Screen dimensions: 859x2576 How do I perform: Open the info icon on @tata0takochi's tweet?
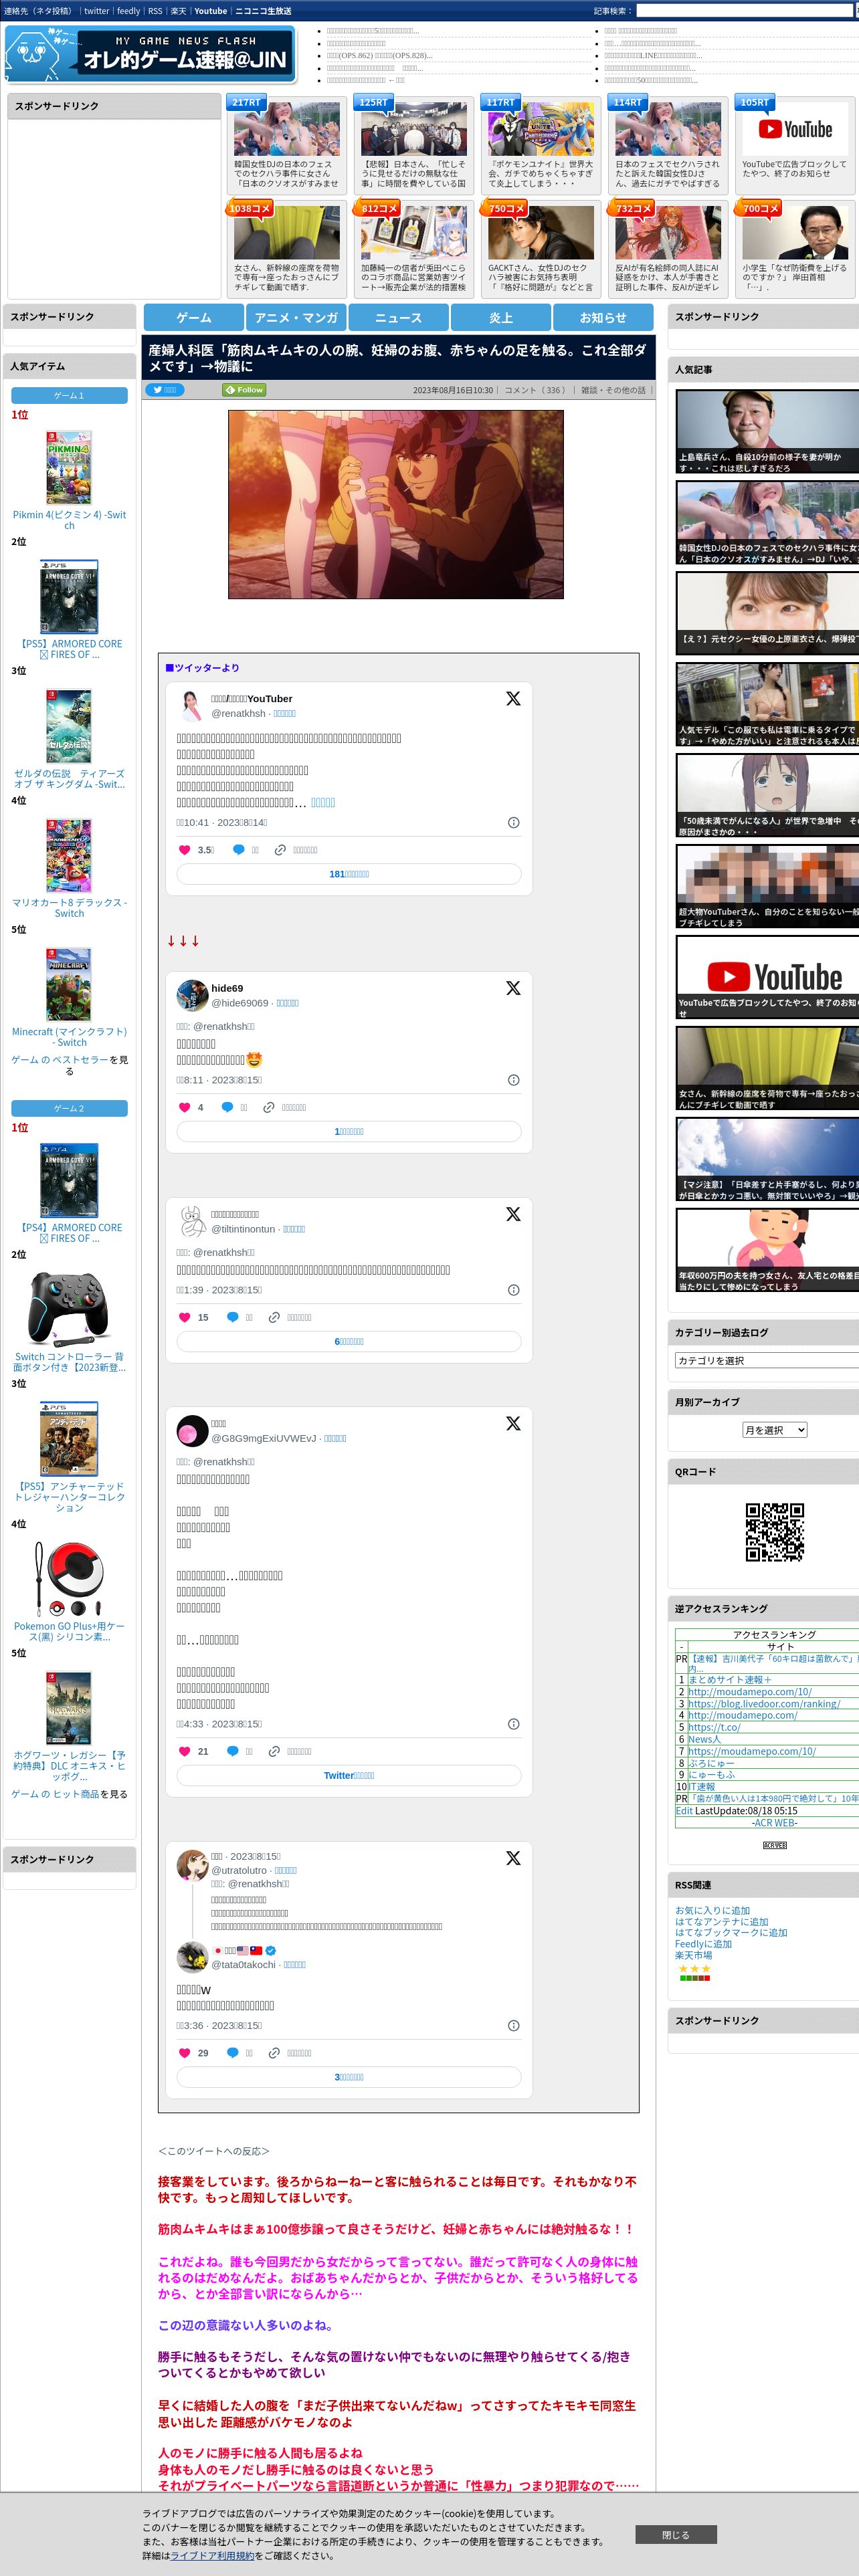click(513, 2026)
